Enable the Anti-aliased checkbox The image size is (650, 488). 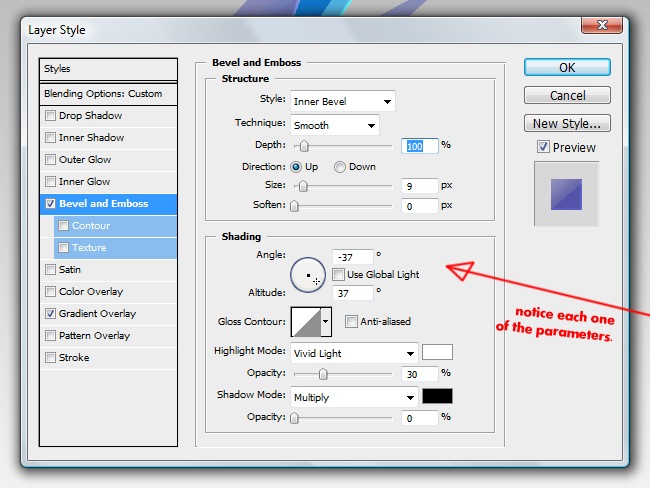click(351, 321)
